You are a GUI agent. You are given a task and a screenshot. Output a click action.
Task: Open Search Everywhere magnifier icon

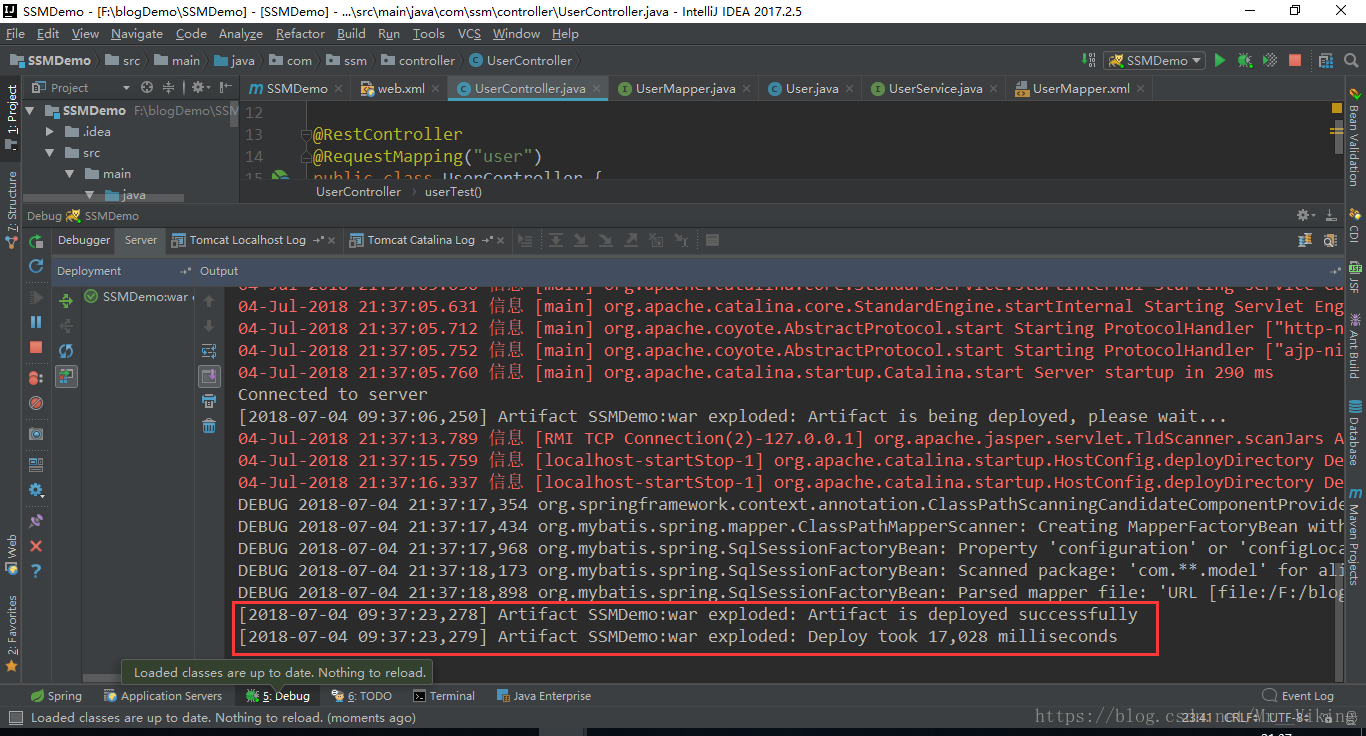[x=1352, y=60]
